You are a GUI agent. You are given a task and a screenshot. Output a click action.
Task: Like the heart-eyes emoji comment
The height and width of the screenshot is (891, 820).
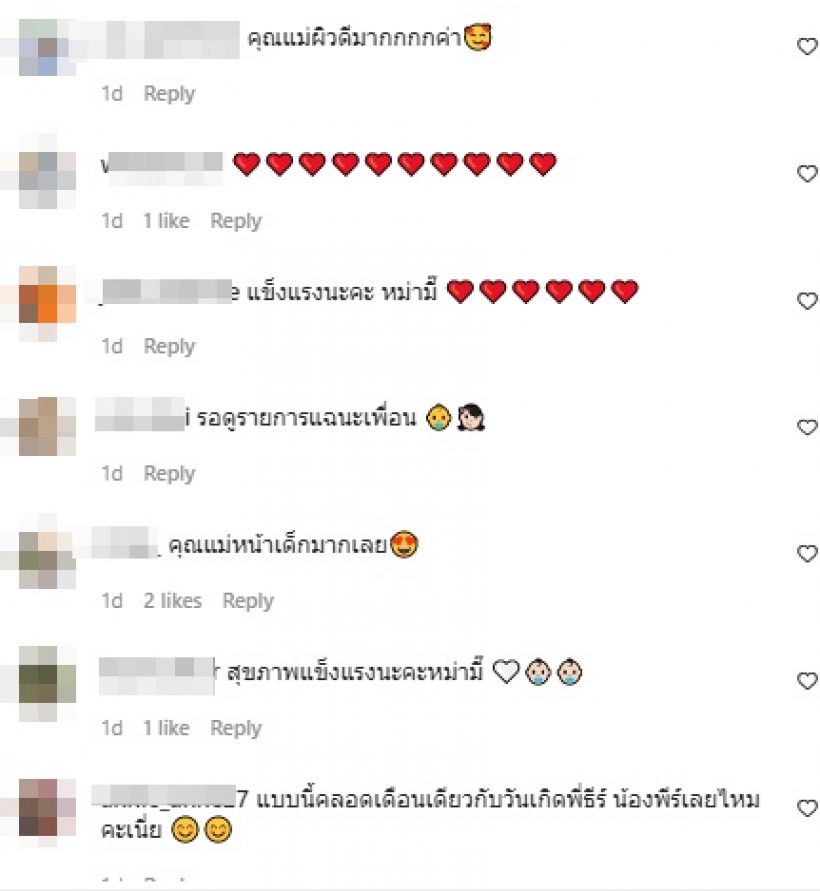807,553
